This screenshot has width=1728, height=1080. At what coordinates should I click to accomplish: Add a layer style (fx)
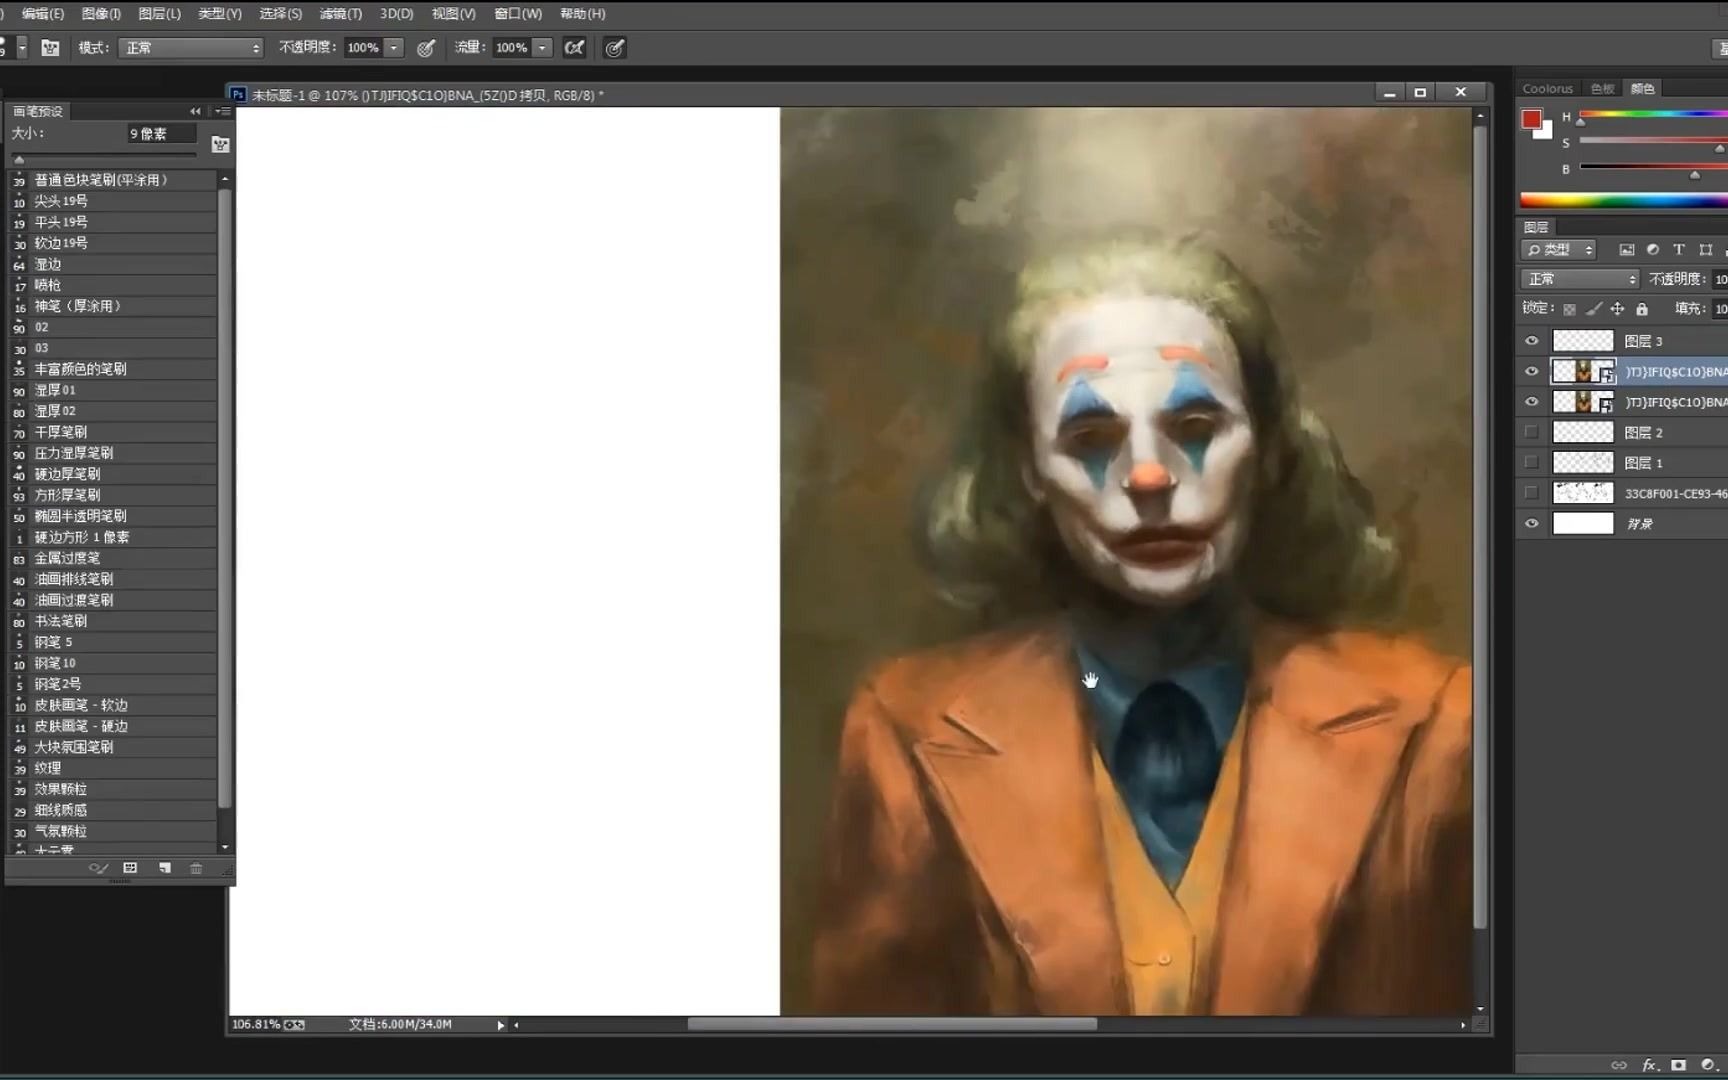tap(1649, 1065)
